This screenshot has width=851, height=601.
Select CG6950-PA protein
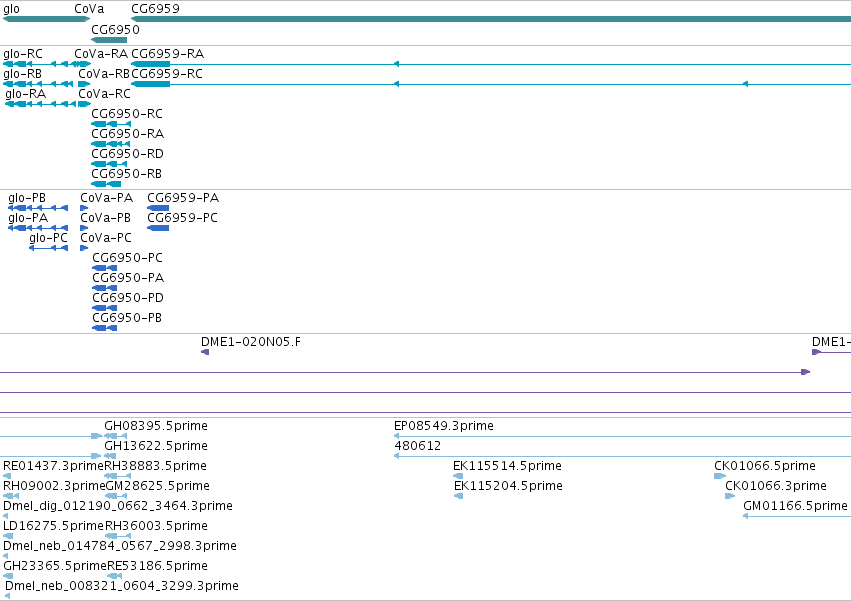(104, 288)
